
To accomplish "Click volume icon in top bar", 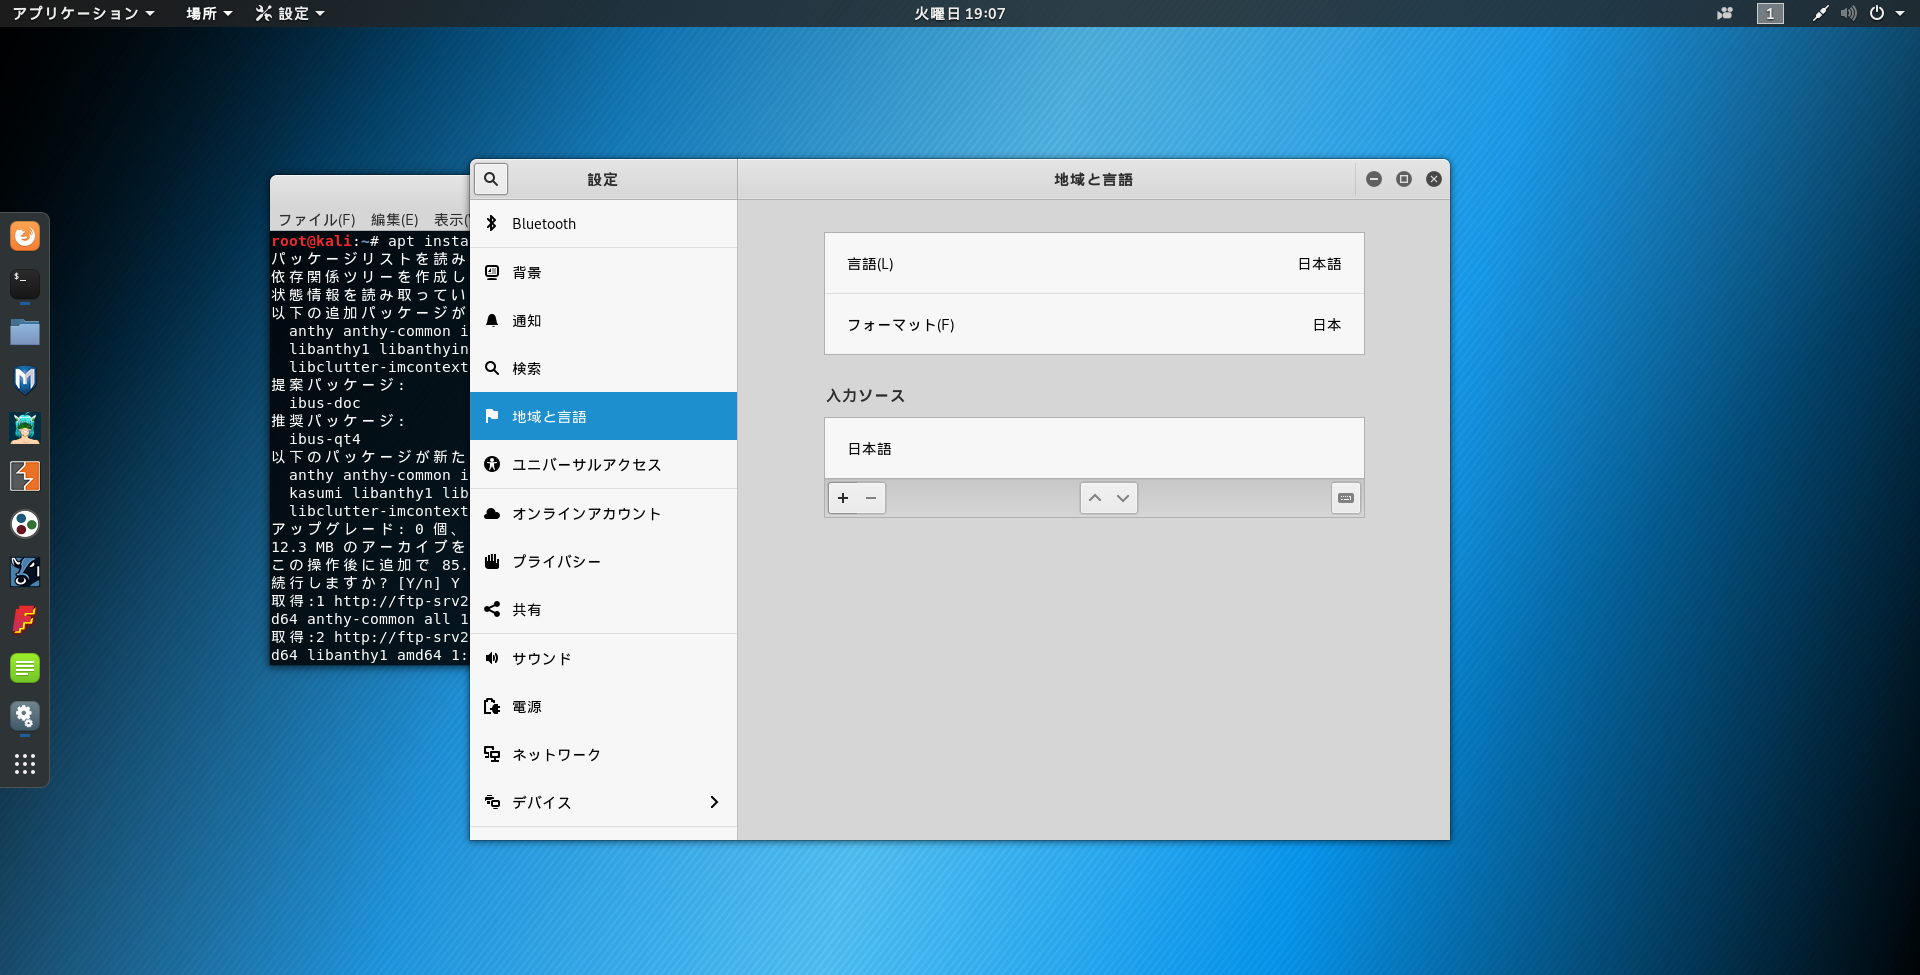I will [1848, 13].
